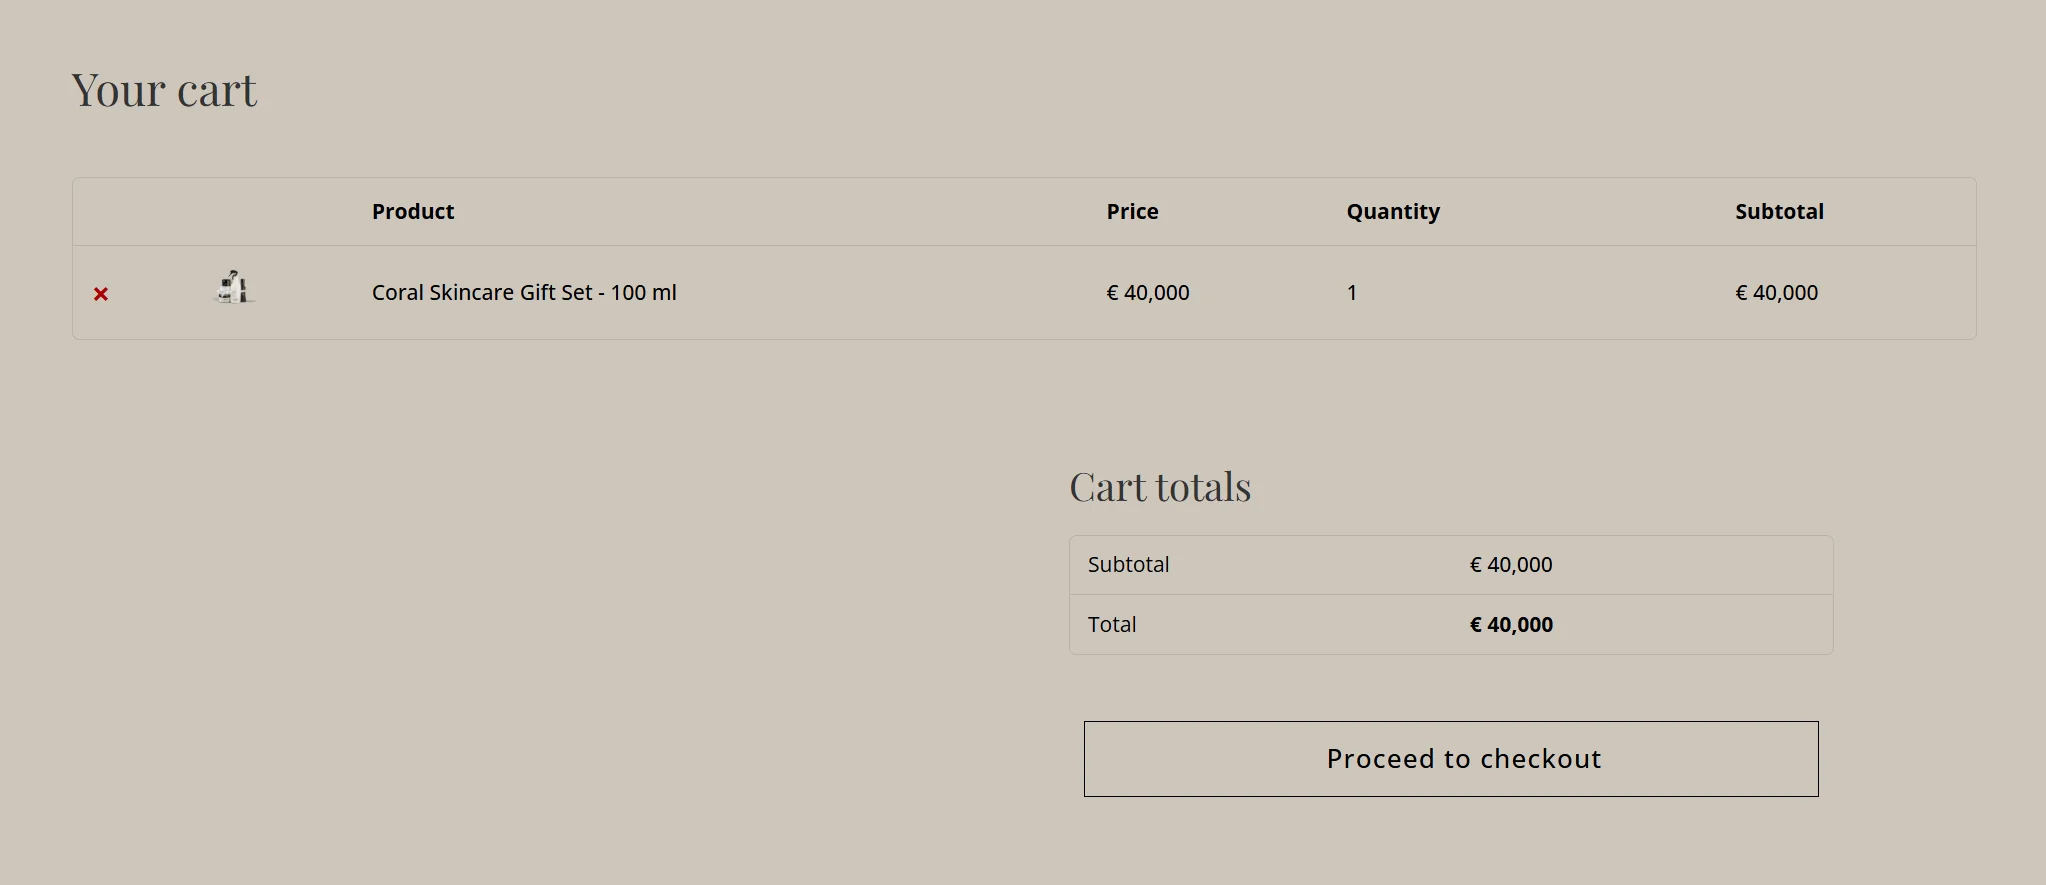This screenshot has height=885, width=2046.
Task: Click the Price column header
Action: [1132, 212]
